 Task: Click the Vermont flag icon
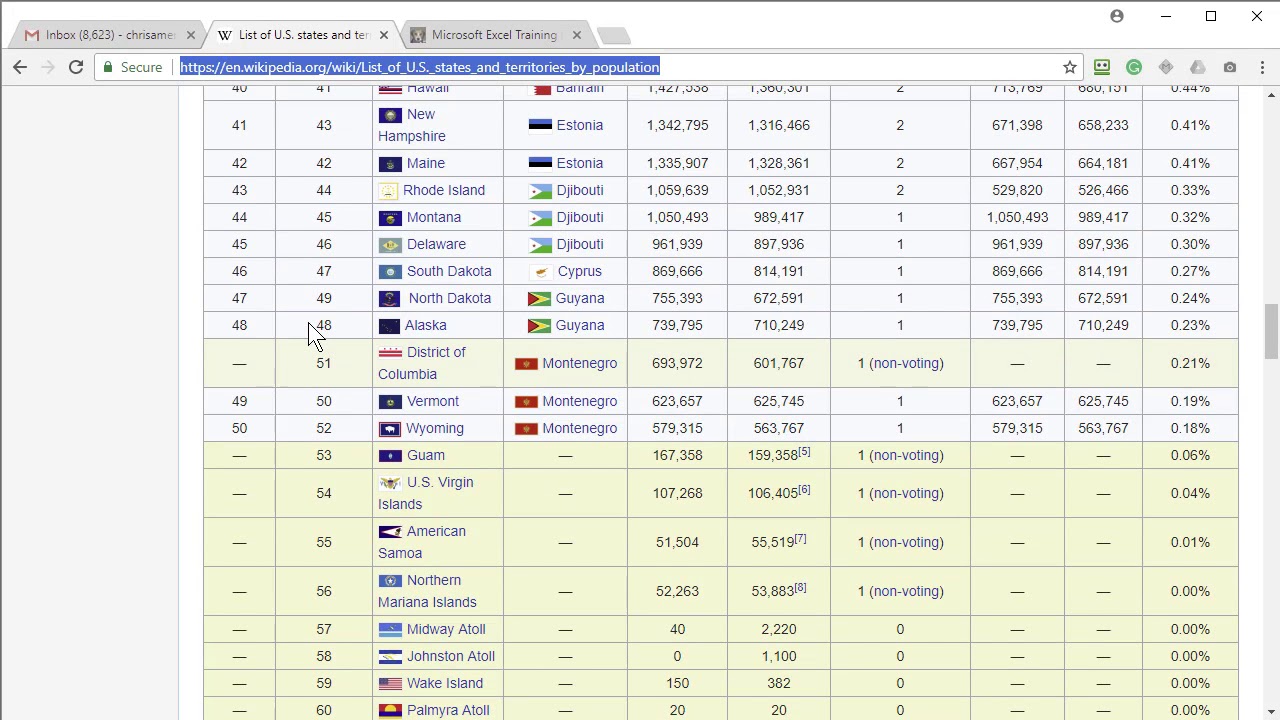(390, 401)
